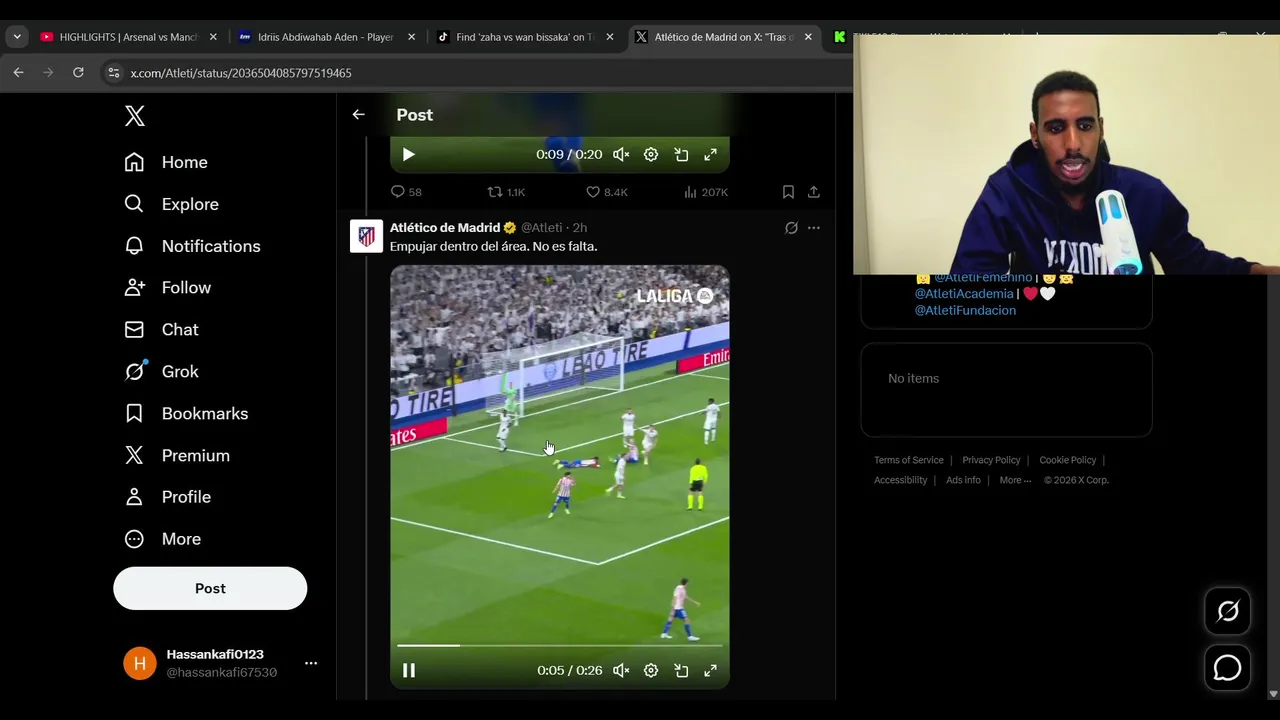Viewport: 1280px width, 720px height.
Task: Open the browser tab search dropdown
Action: tap(17, 37)
